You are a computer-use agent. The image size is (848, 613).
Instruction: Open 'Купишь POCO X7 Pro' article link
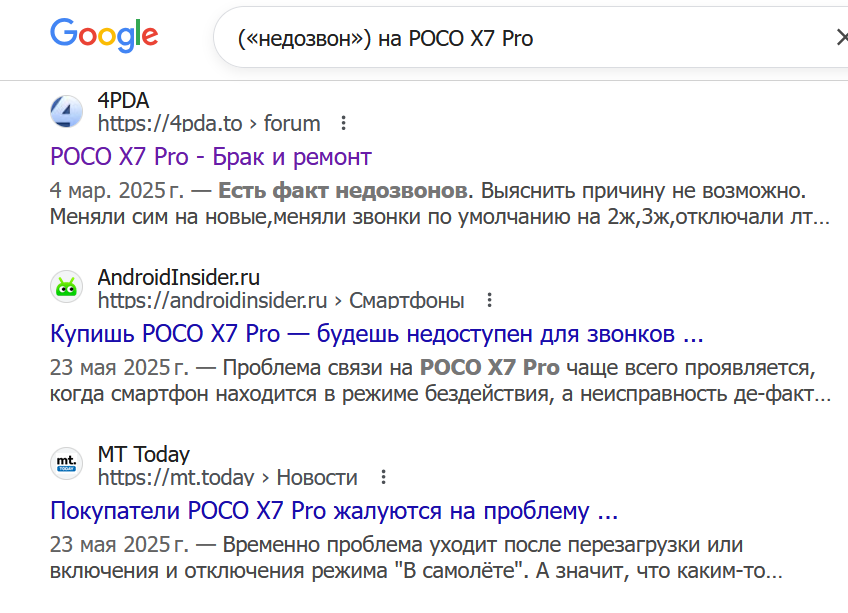click(376, 334)
